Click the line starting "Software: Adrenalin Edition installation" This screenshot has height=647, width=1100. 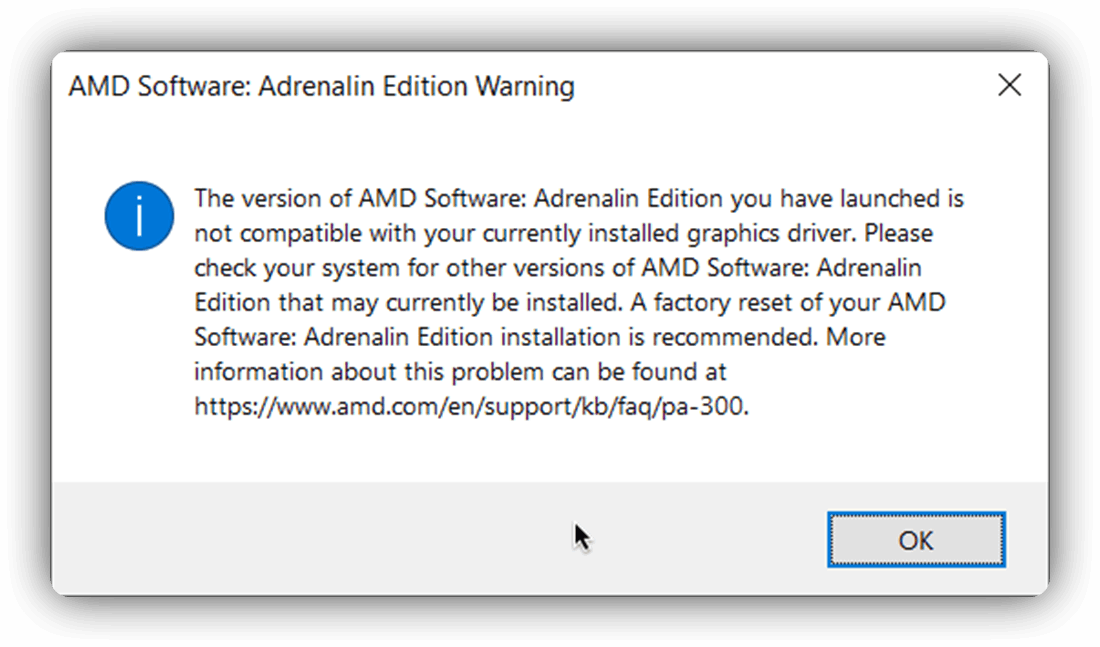click(x=539, y=337)
